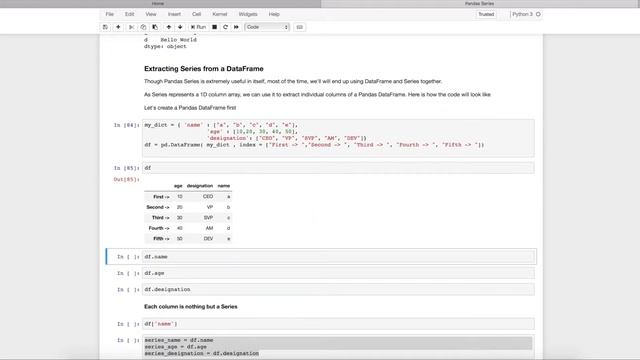Click the Trusted notebook button
This screenshot has height=360, width=640.
tap(486, 14)
